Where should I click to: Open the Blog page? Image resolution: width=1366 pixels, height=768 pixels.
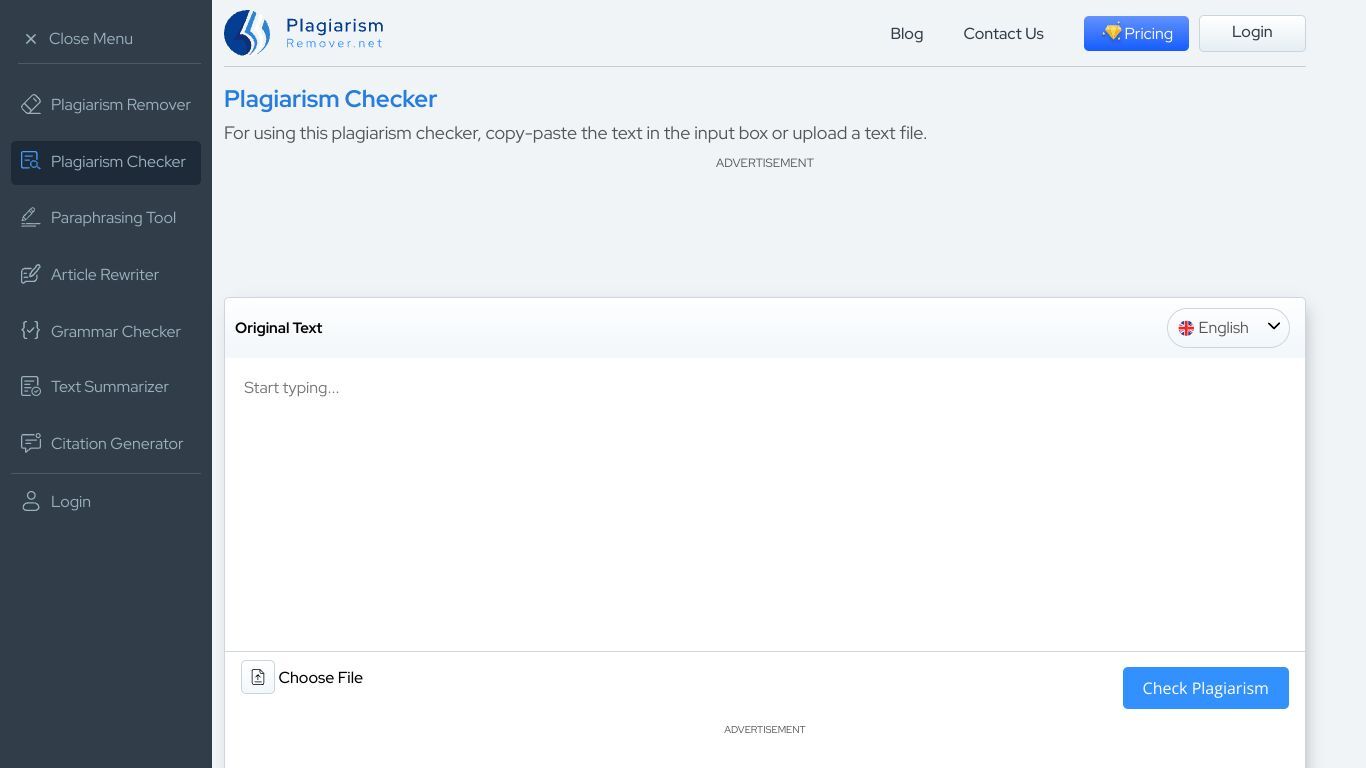[906, 34]
